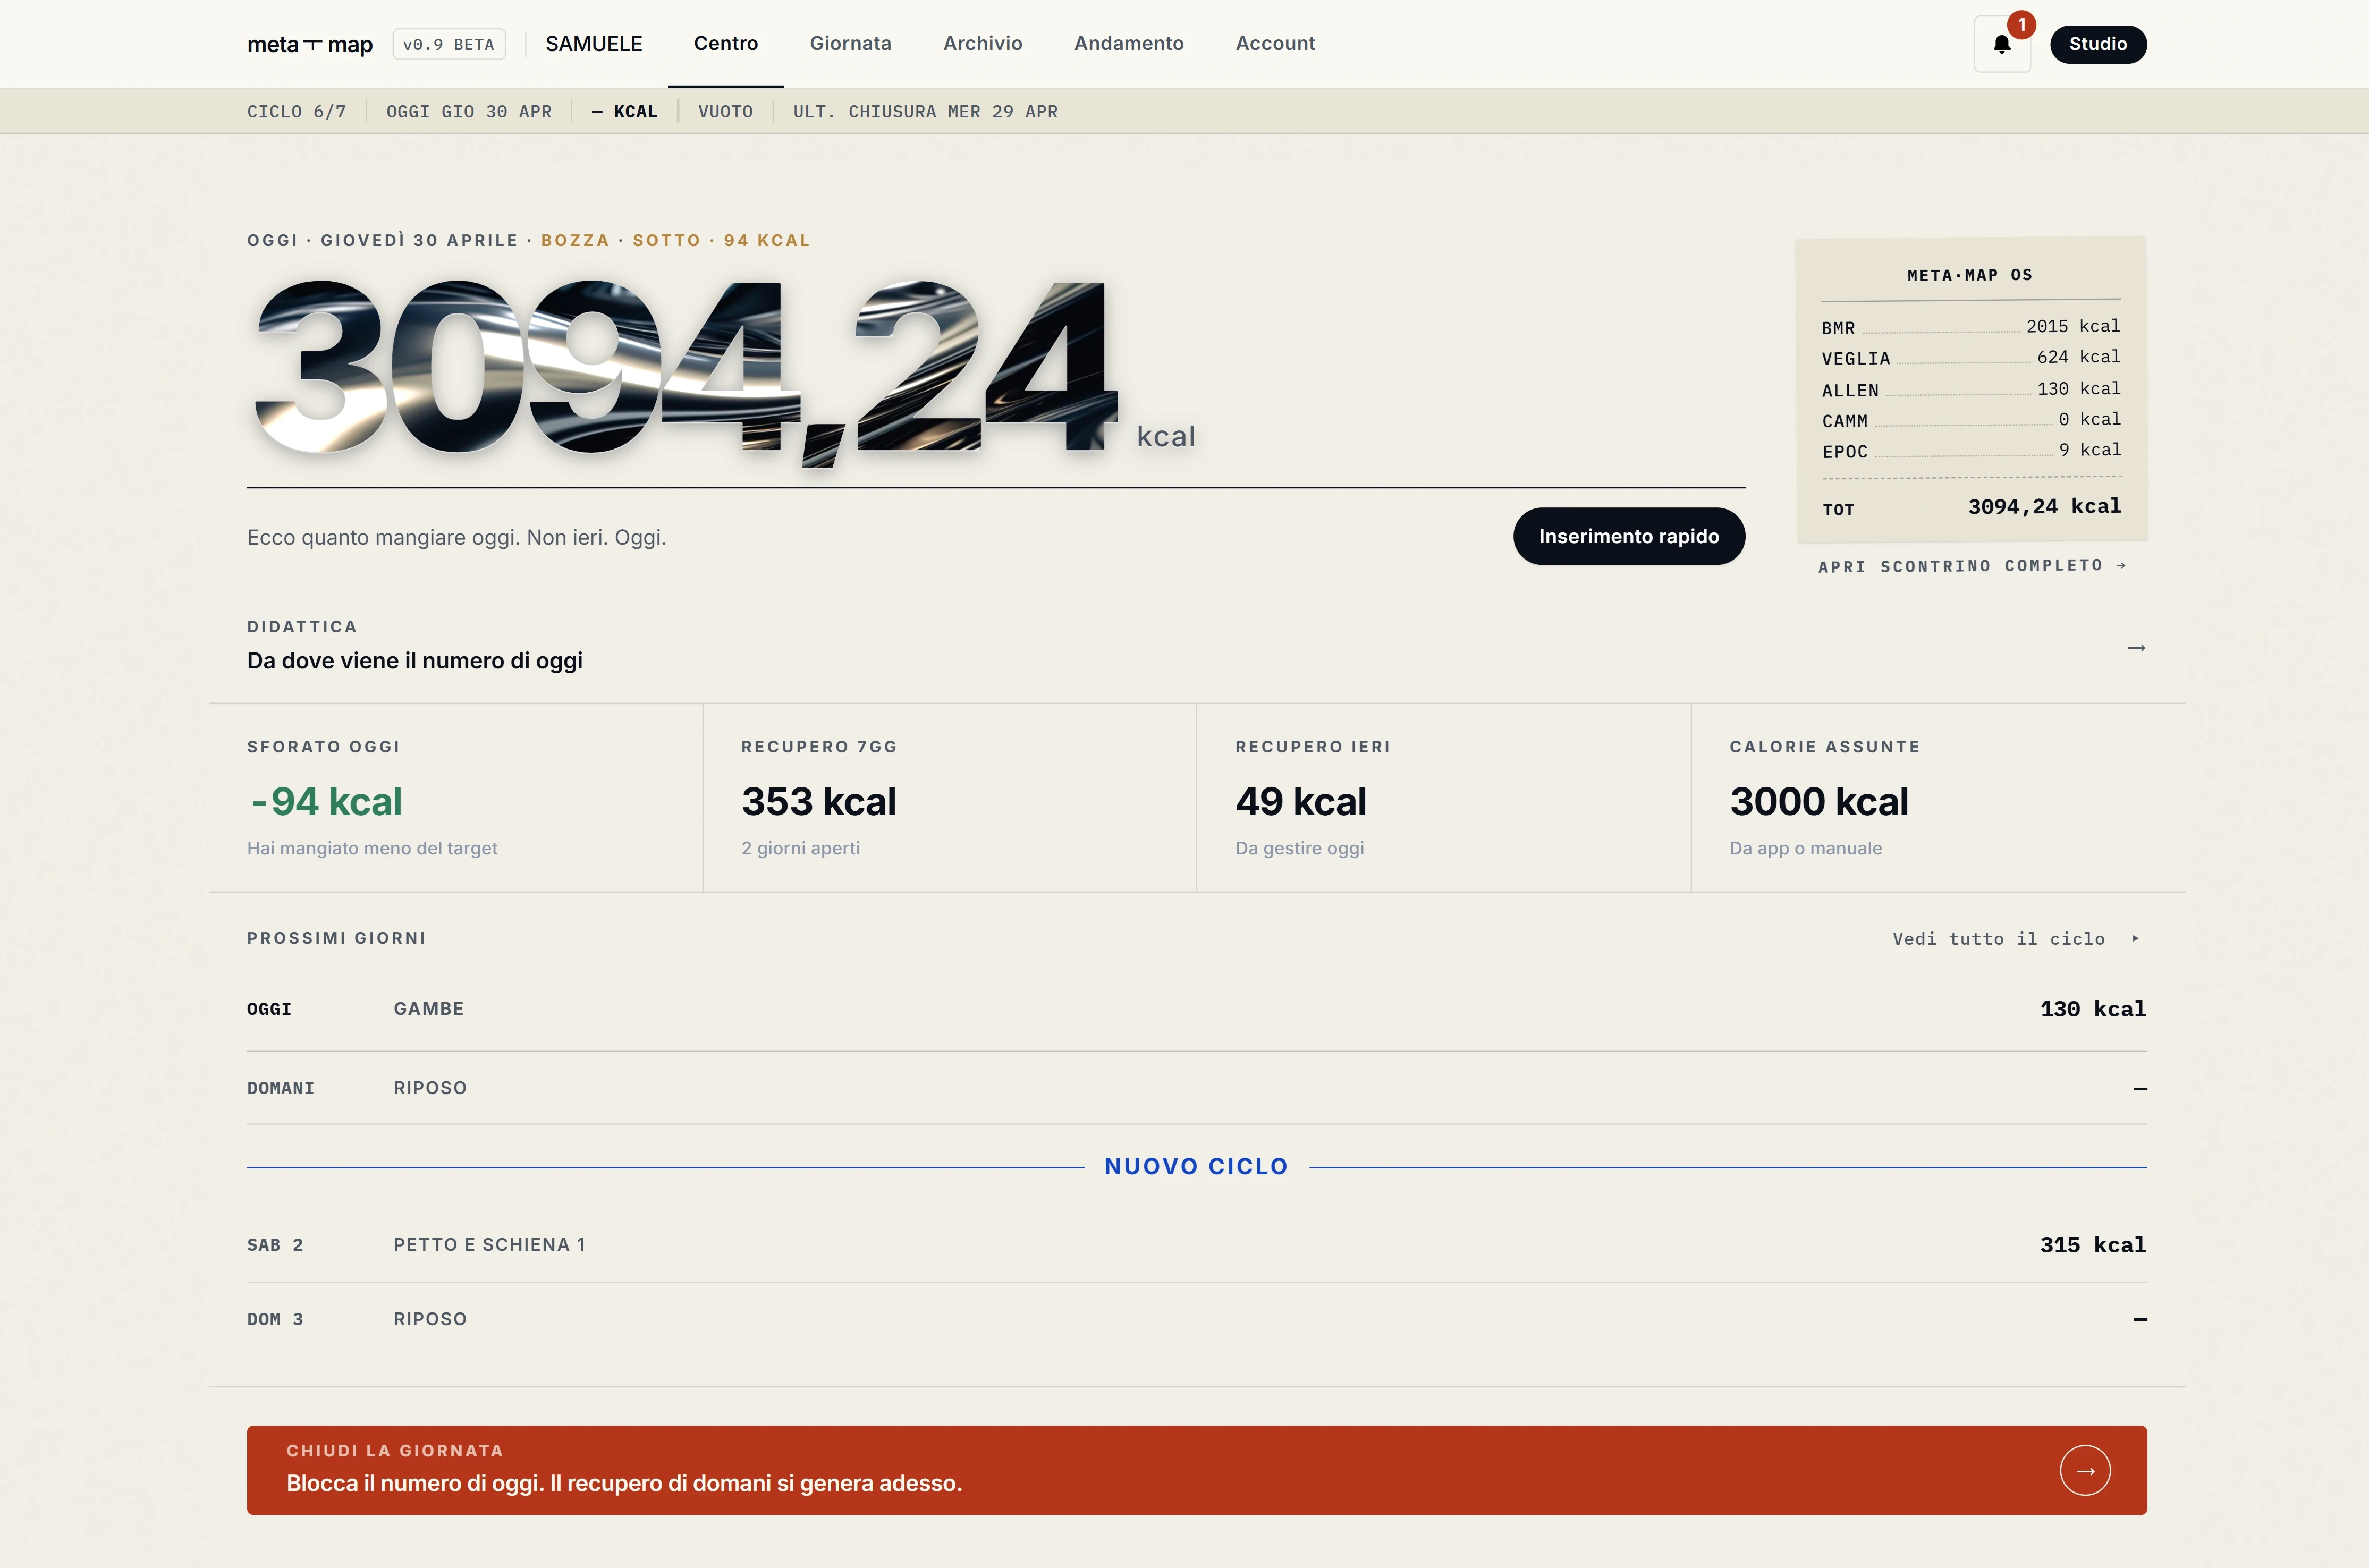Image resolution: width=2369 pixels, height=1568 pixels.
Task: Open the notifications bell
Action: click(2002, 44)
